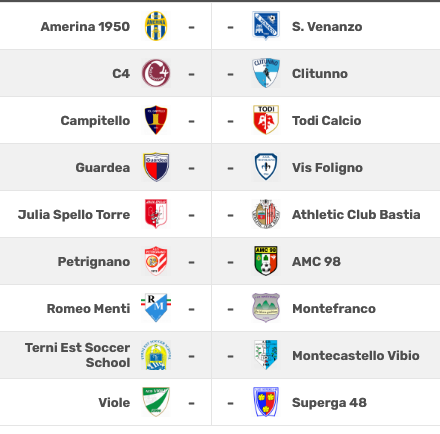Click the Julia Spello Torre crest
440x434 pixels.
point(156,214)
